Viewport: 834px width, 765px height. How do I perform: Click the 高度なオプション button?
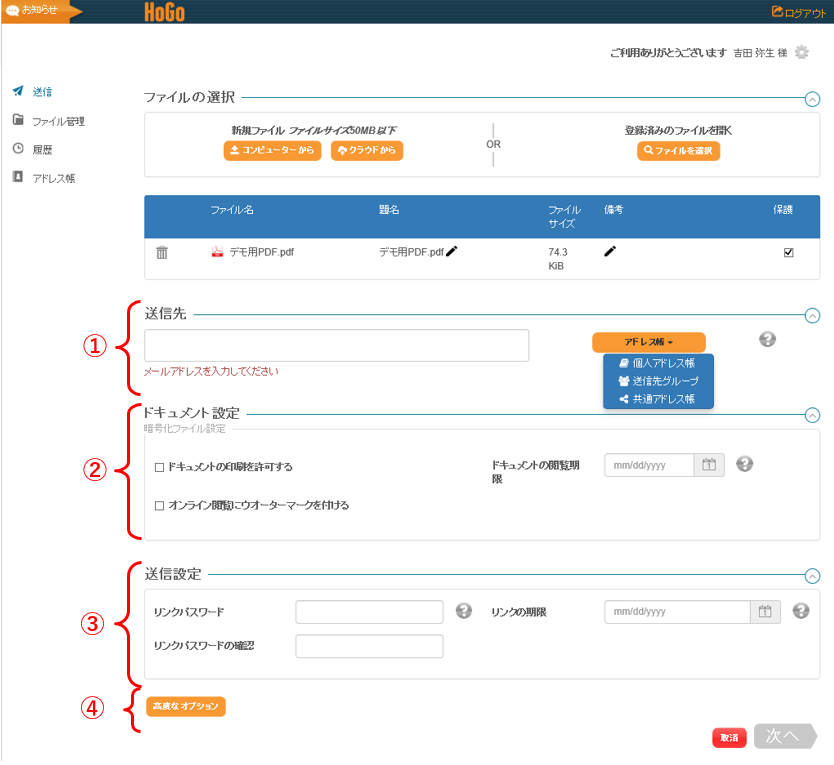[x=186, y=707]
